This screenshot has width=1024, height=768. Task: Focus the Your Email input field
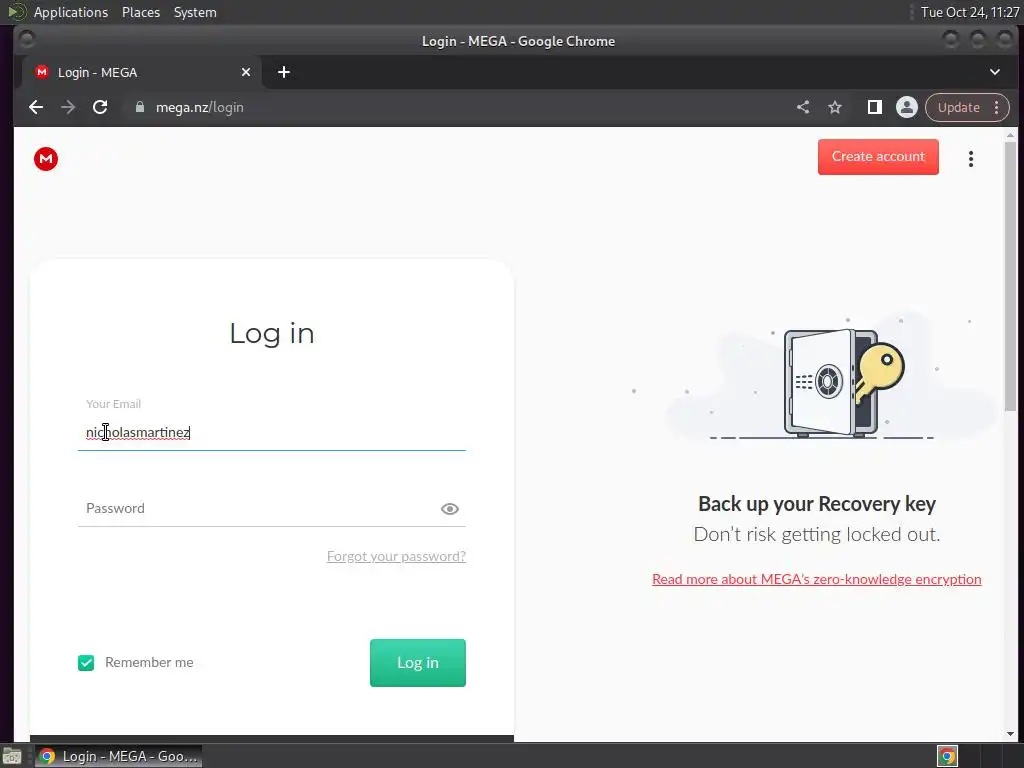pos(272,432)
